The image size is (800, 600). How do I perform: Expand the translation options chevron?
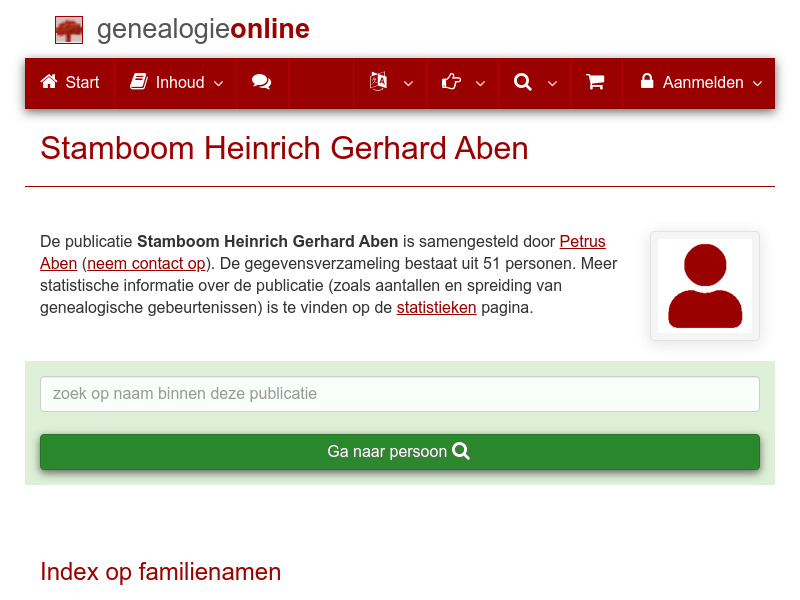407,83
